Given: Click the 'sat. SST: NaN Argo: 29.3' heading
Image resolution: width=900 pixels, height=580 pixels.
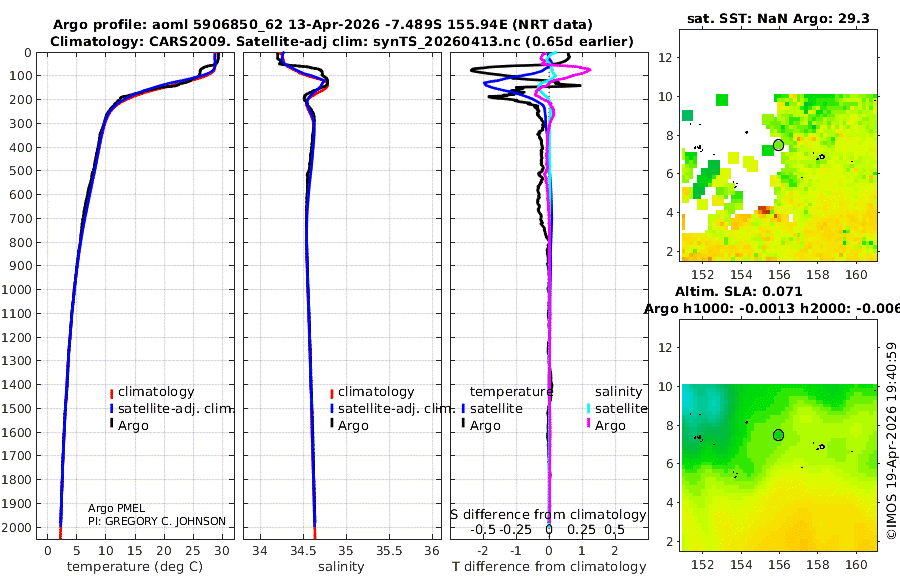Looking at the screenshot, I should (x=778, y=18).
